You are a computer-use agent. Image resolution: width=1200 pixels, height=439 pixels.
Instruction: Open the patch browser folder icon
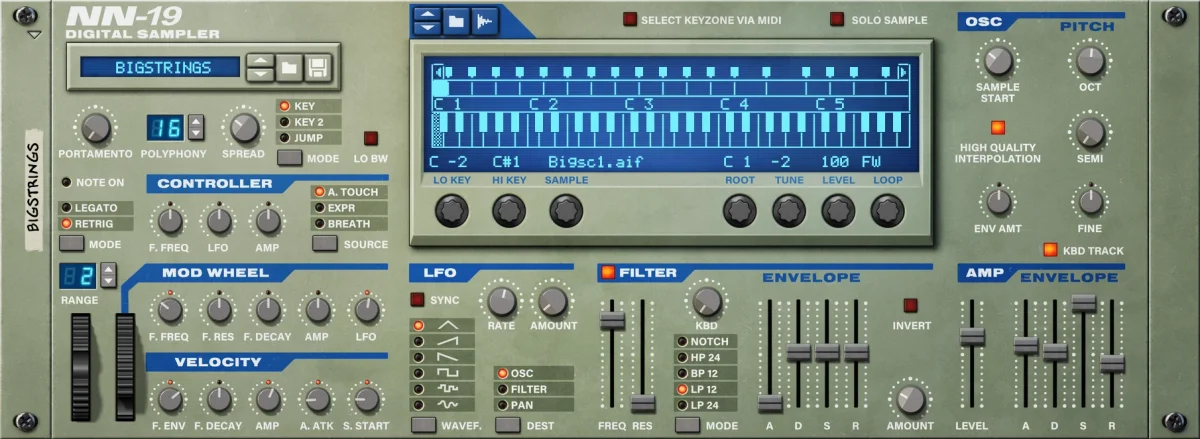pos(288,68)
